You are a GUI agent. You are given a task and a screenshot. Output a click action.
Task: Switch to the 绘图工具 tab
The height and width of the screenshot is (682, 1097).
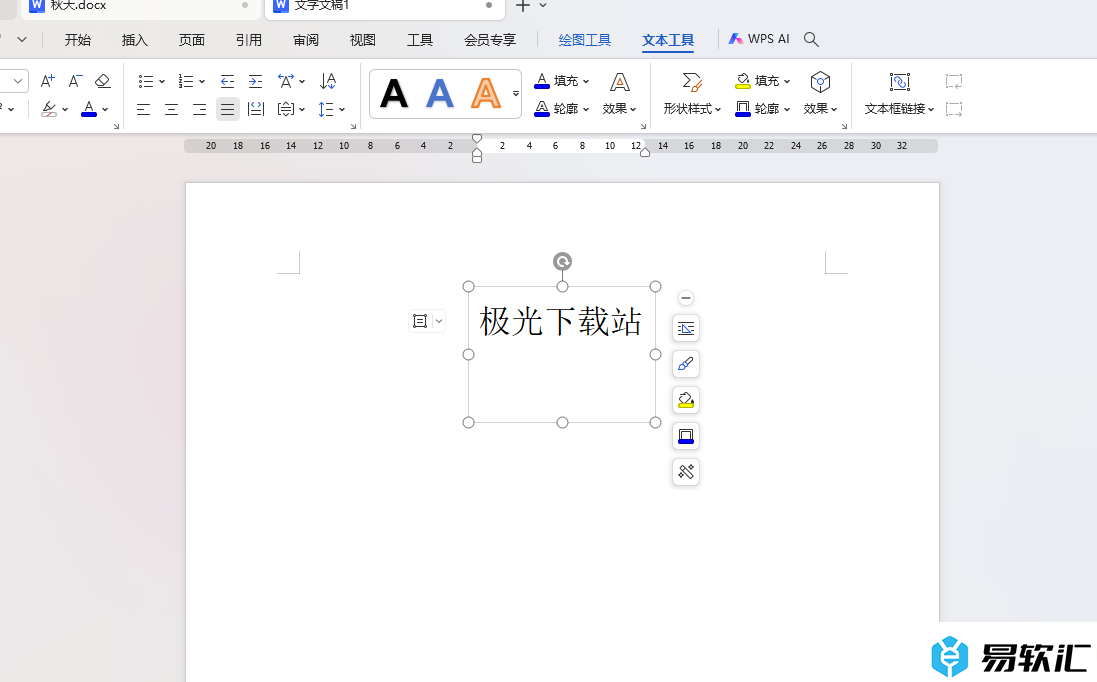click(x=585, y=40)
